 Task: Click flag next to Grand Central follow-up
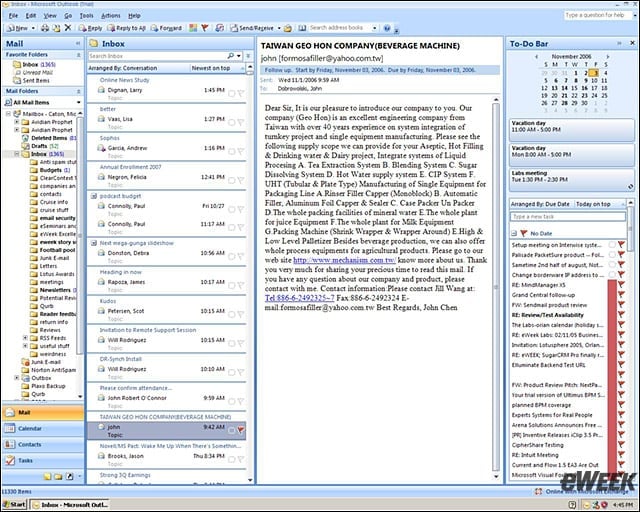pos(621,295)
